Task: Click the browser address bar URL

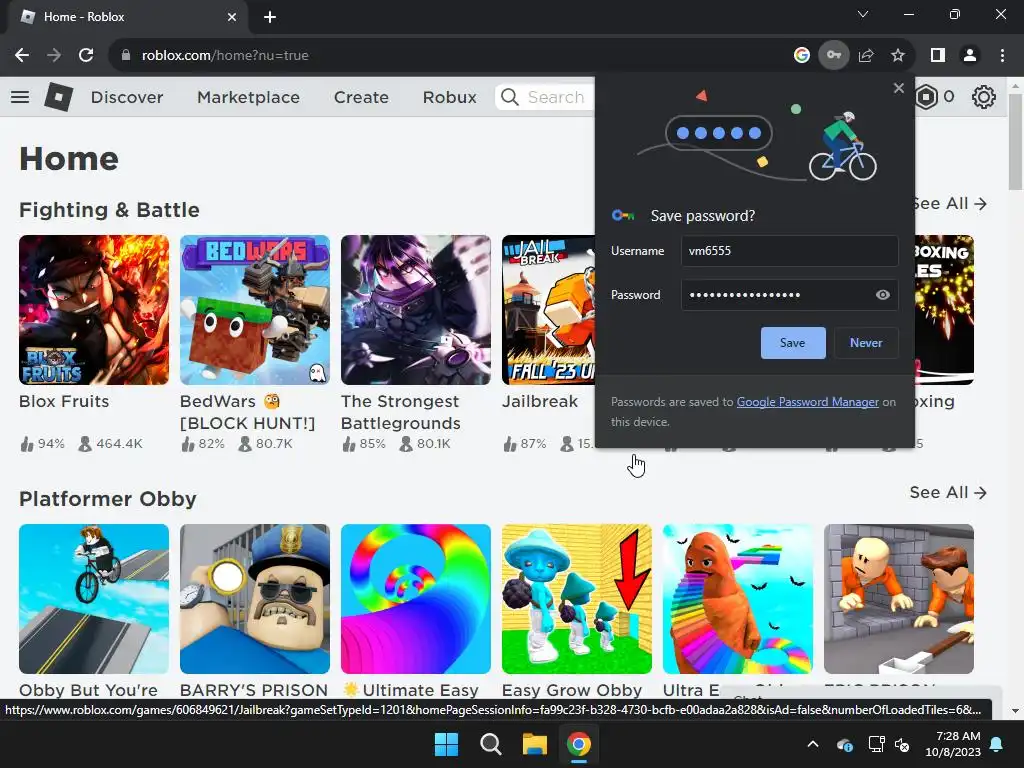Action: [x=225, y=56]
